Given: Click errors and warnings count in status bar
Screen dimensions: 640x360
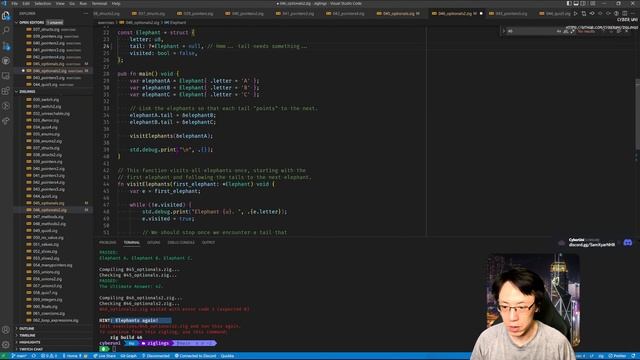Looking at the screenshot, I should [x=49, y=356].
